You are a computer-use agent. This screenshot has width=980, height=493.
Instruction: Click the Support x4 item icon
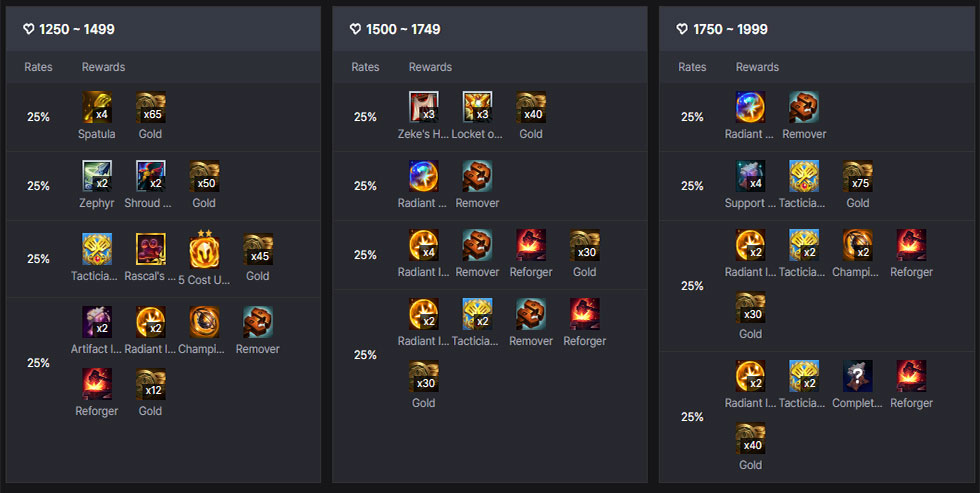pos(751,176)
